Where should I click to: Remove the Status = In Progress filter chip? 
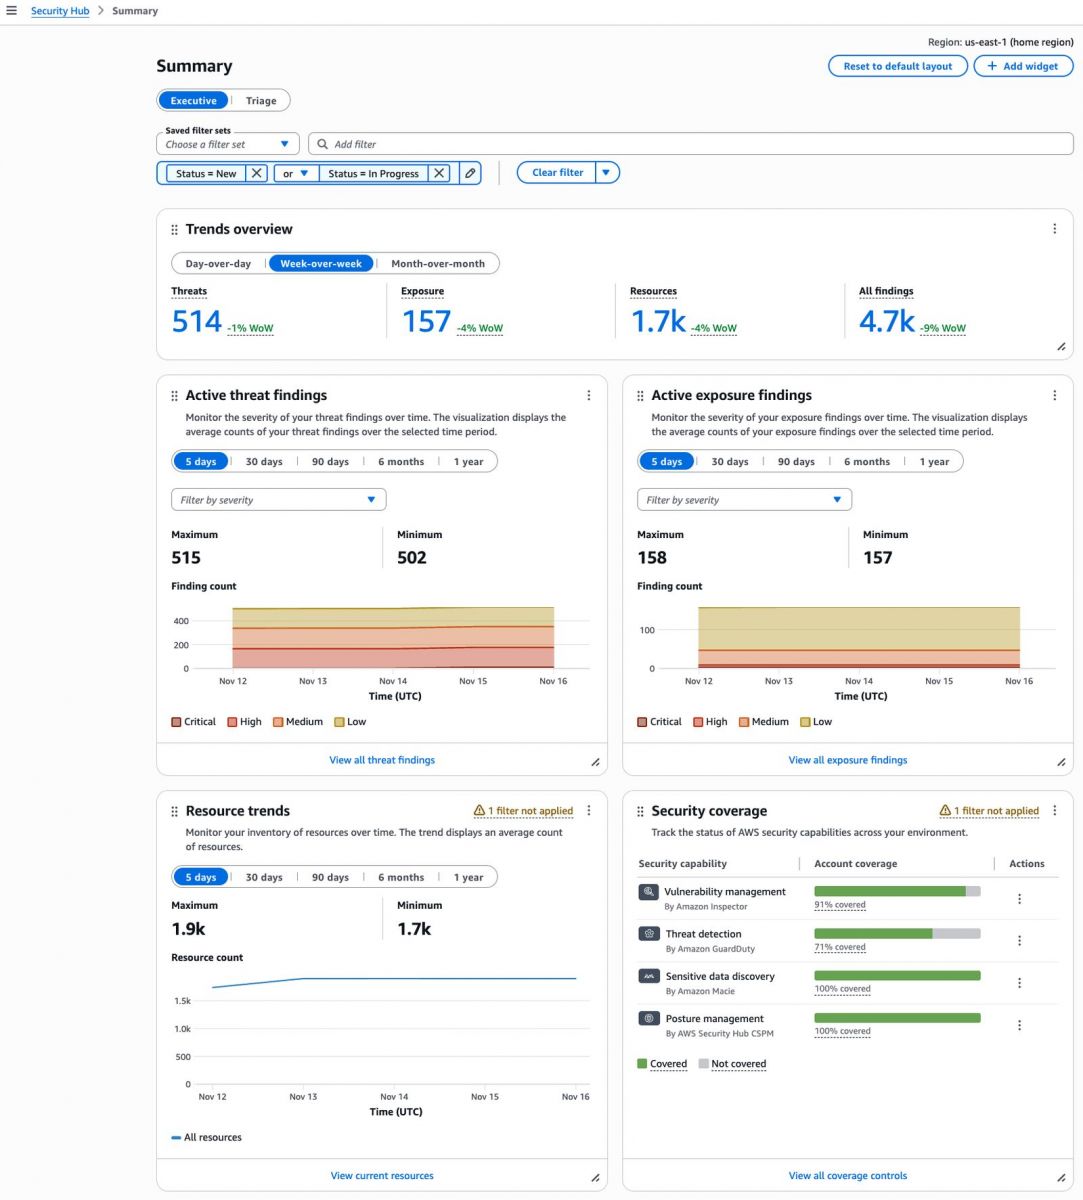click(439, 173)
